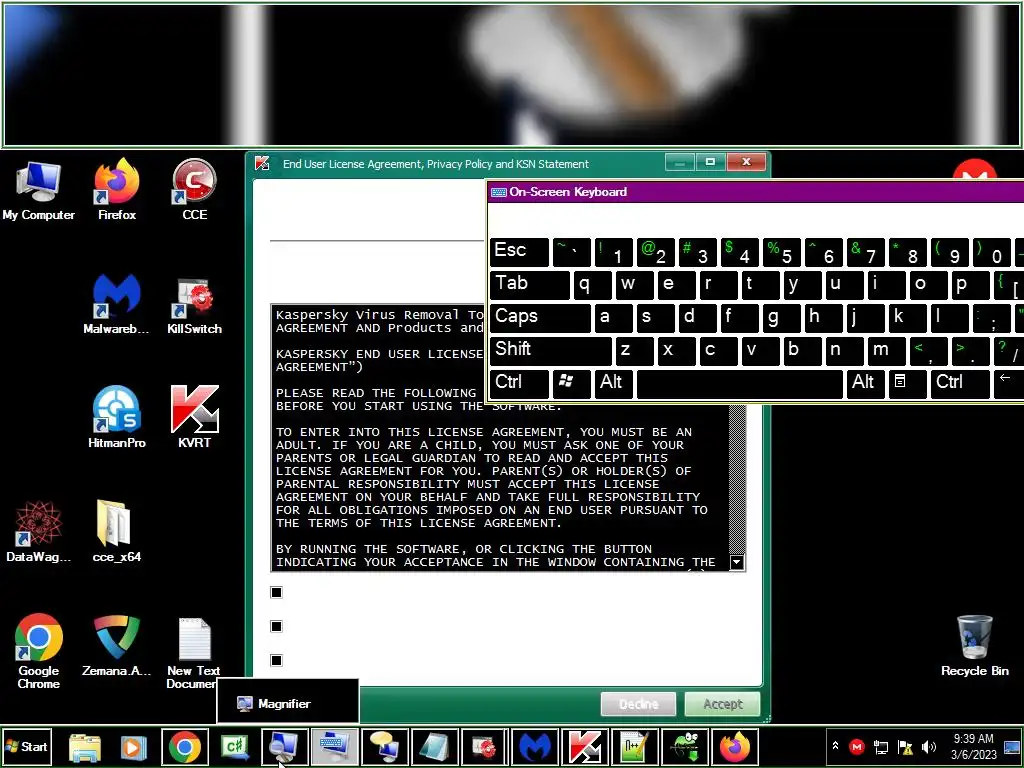1024x768 pixels.
Task: Click the 'z' key on keyboard
Action: click(x=634, y=351)
